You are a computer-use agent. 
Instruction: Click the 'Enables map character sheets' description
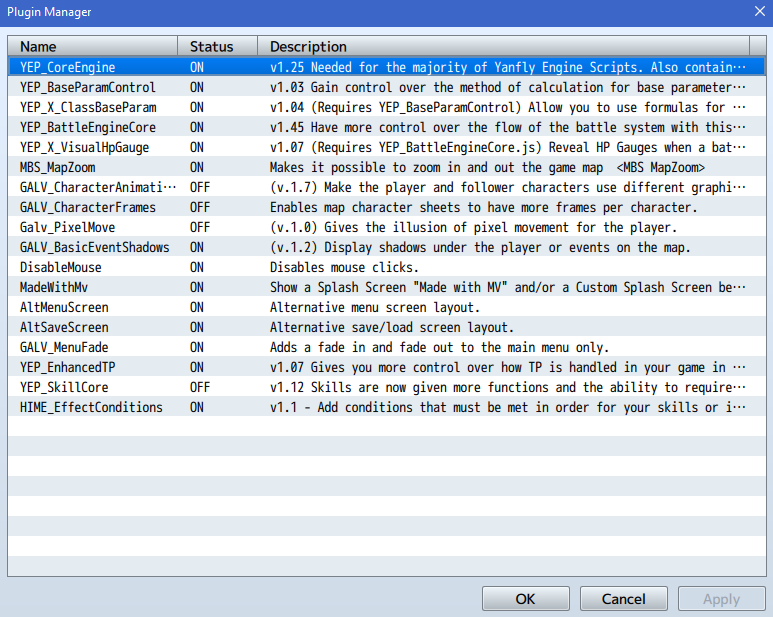tap(484, 207)
